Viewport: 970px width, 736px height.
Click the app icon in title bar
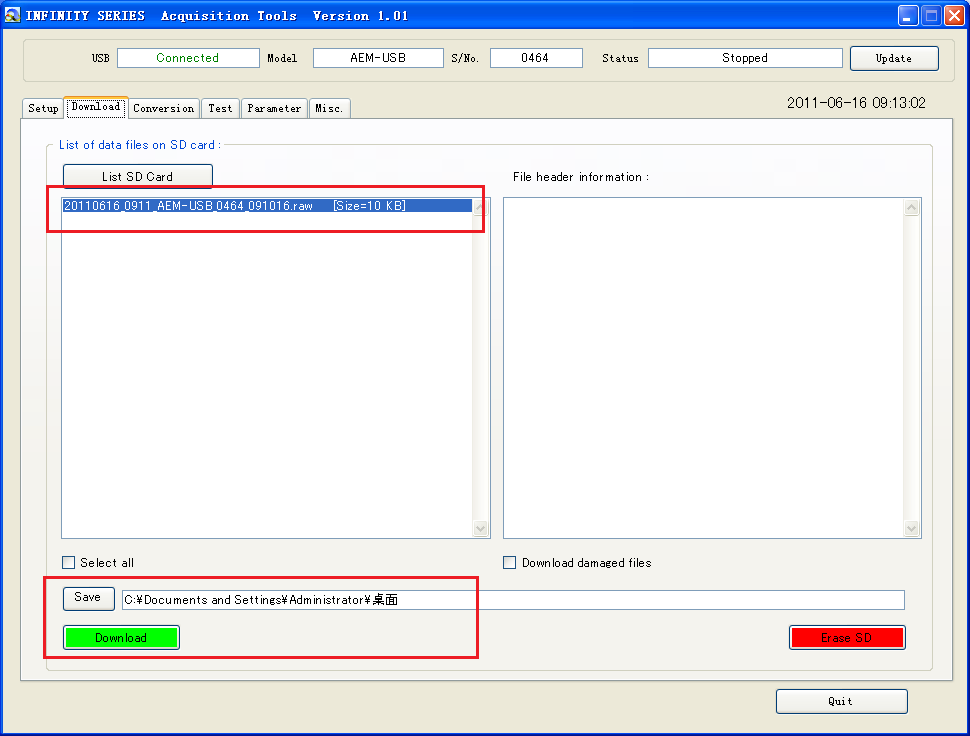[x=13, y=15]
